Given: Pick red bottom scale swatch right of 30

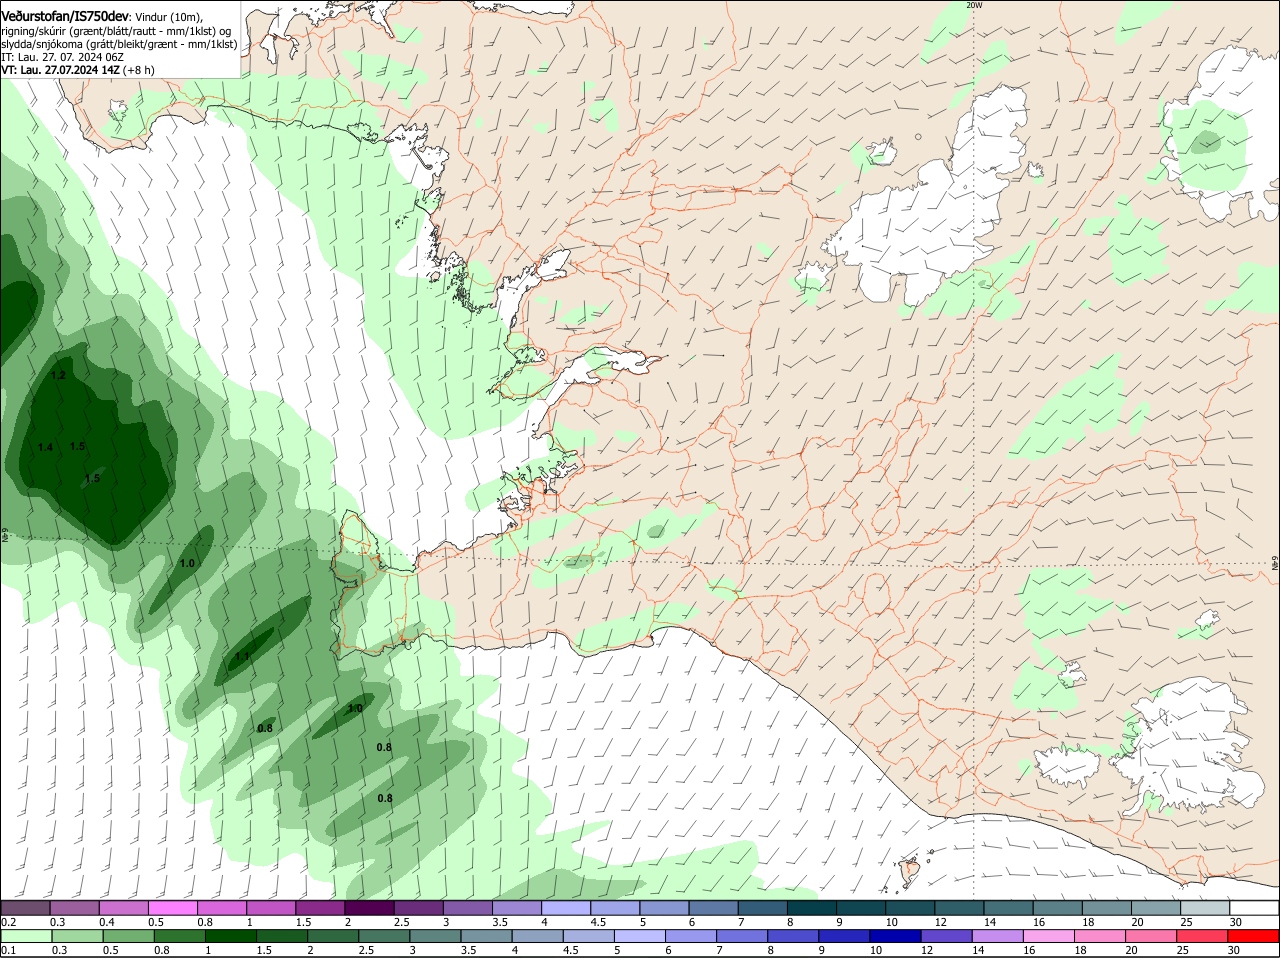Looking at the screenshot, I should coord(1252,936).
